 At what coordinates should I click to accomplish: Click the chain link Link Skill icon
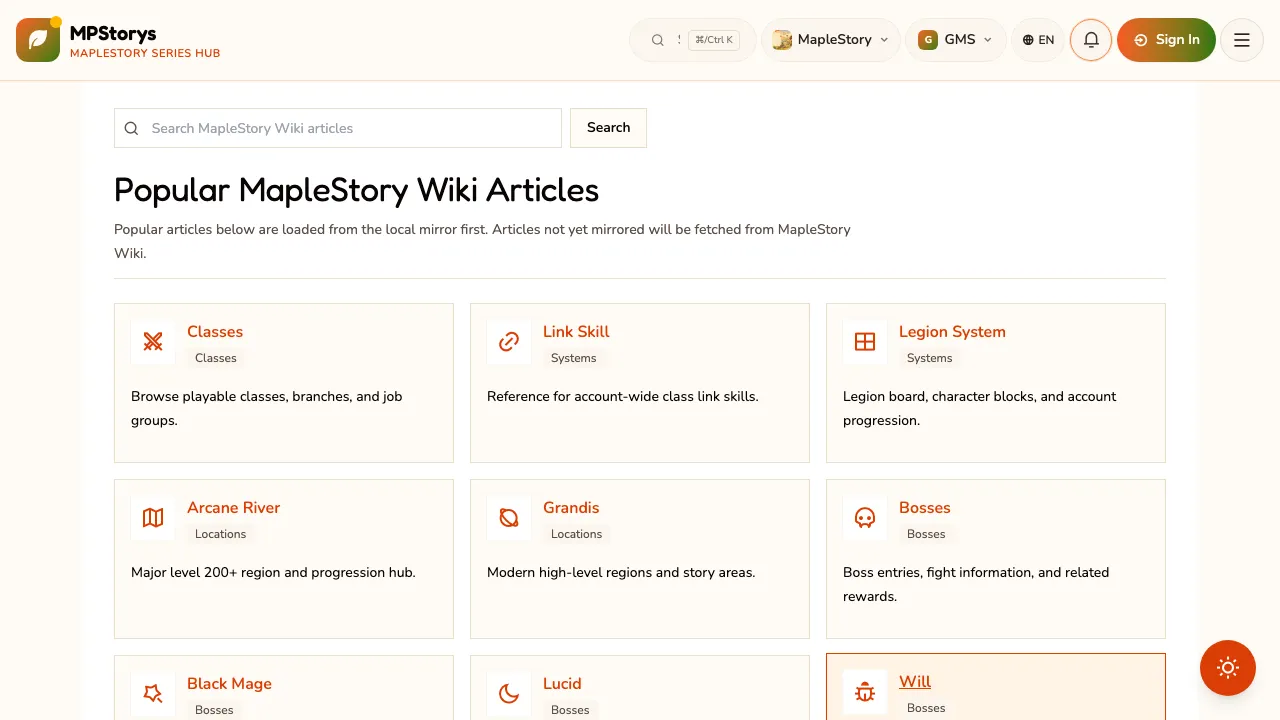509,342
